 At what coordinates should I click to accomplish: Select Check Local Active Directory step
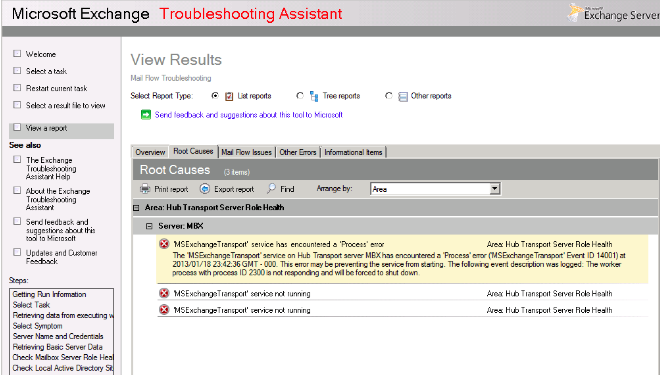point(63,368)
